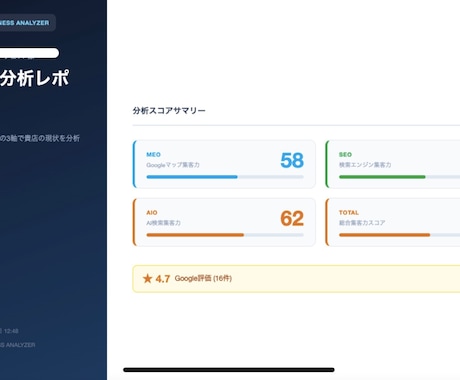Screen dimensions: 460x380
Task: Click the 総合集客力スコア subtitle
Action: coord(362,223)
